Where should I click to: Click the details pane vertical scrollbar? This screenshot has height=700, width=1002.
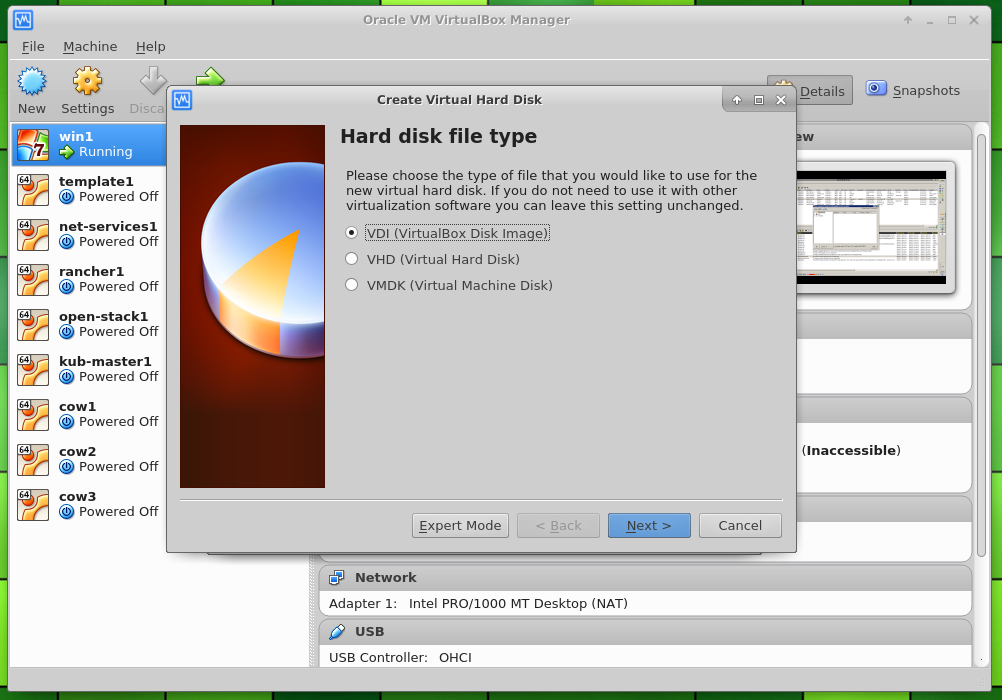tap(982, 345)
